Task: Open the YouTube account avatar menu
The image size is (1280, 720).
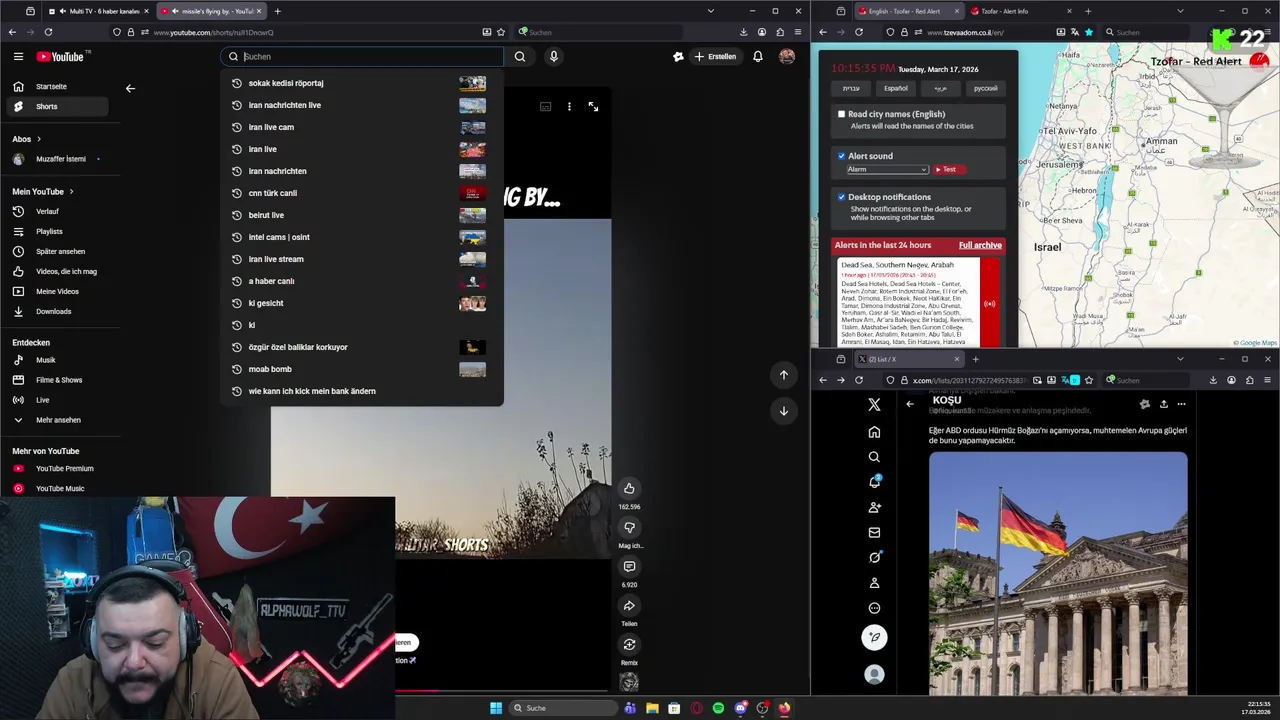Action: click(787, 57)
